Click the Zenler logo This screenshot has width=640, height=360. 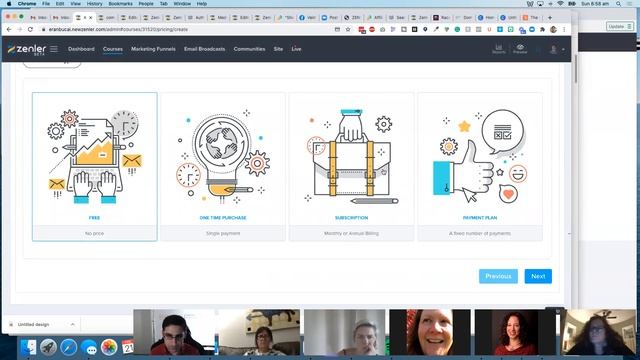[27, 49]
